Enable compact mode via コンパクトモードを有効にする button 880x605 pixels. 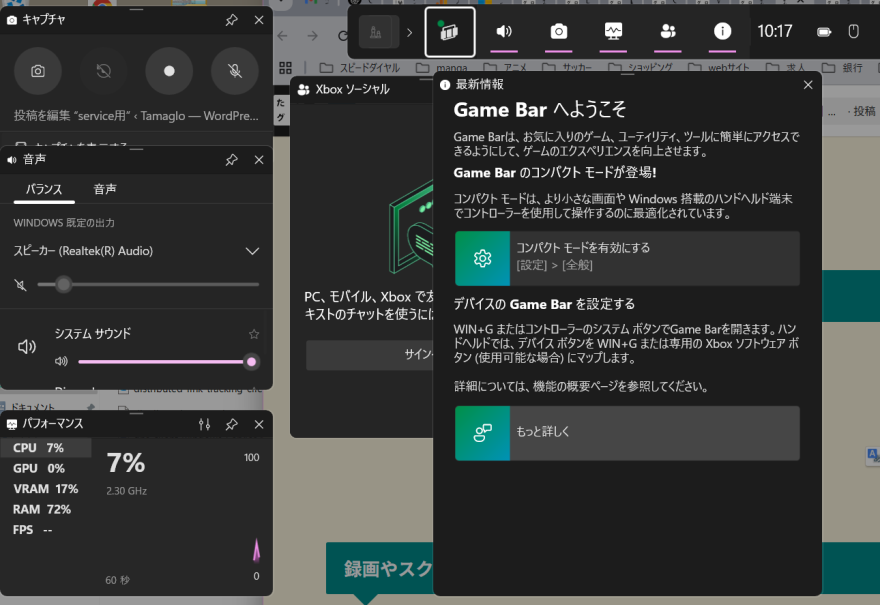(627, 258)
